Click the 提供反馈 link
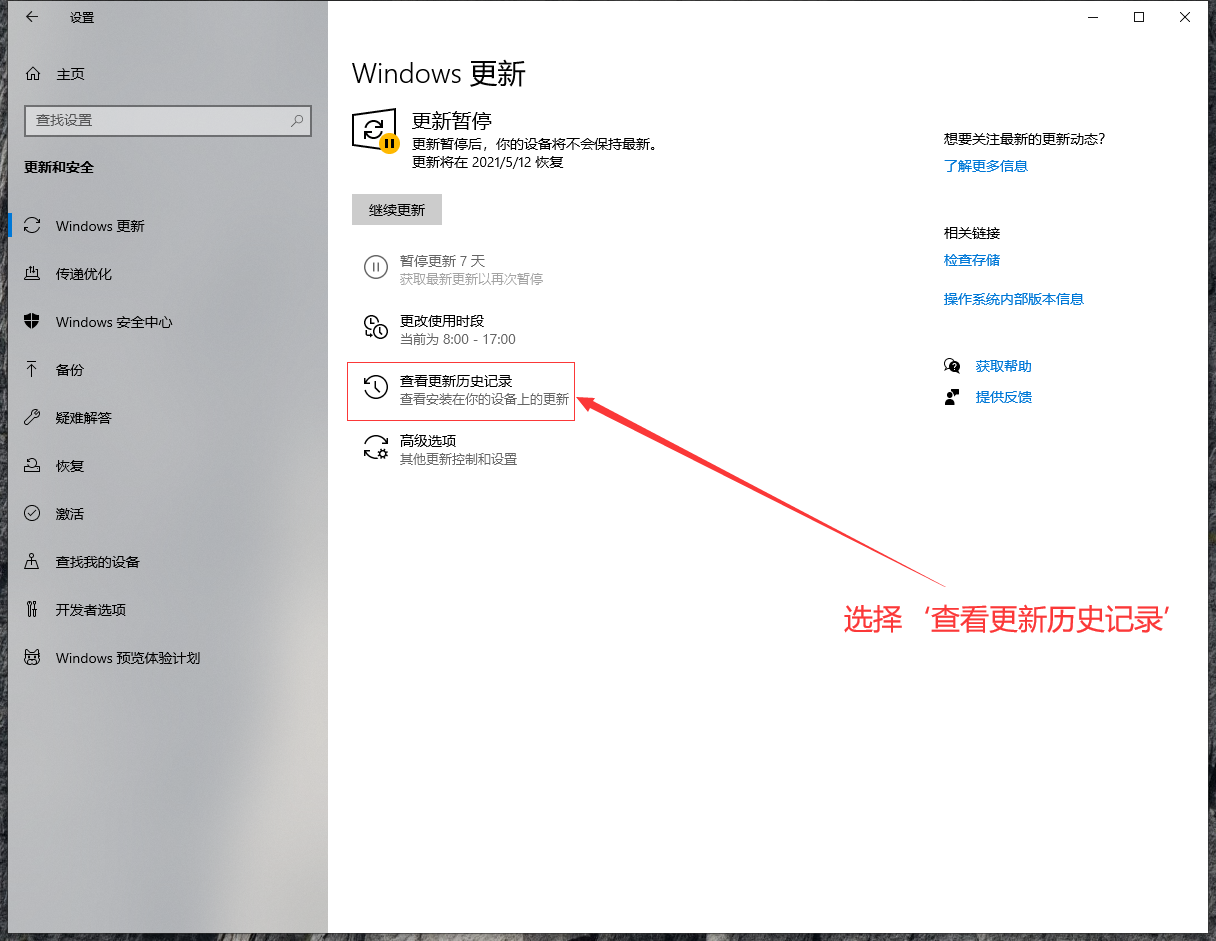Screen dimensions: 1216x941 pos(1004,397)
